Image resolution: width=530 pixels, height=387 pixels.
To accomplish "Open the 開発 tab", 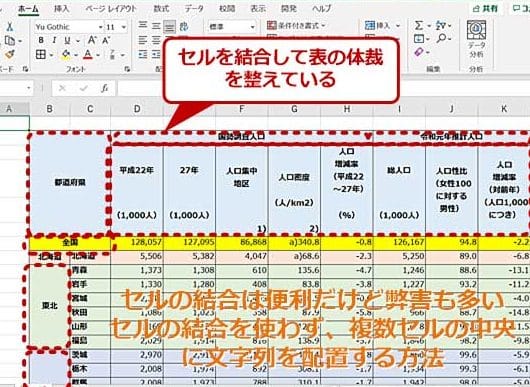I will coord(289,9).
